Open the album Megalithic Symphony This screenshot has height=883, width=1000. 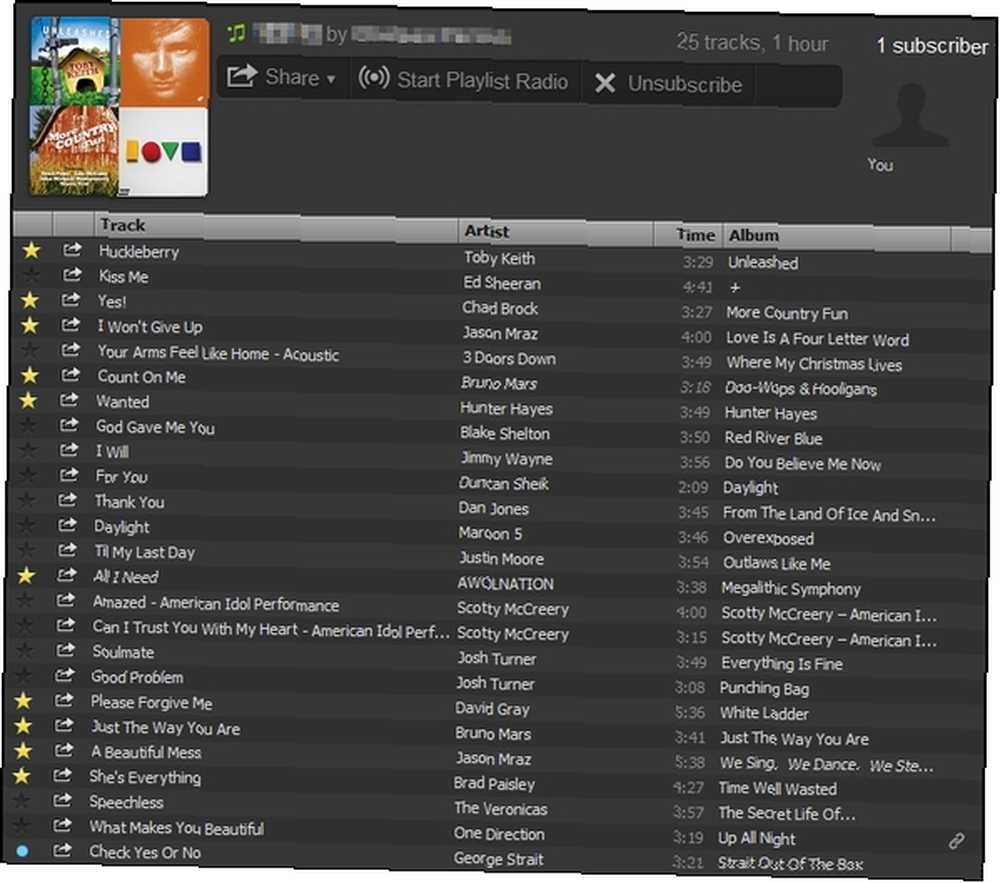(791, 588)
